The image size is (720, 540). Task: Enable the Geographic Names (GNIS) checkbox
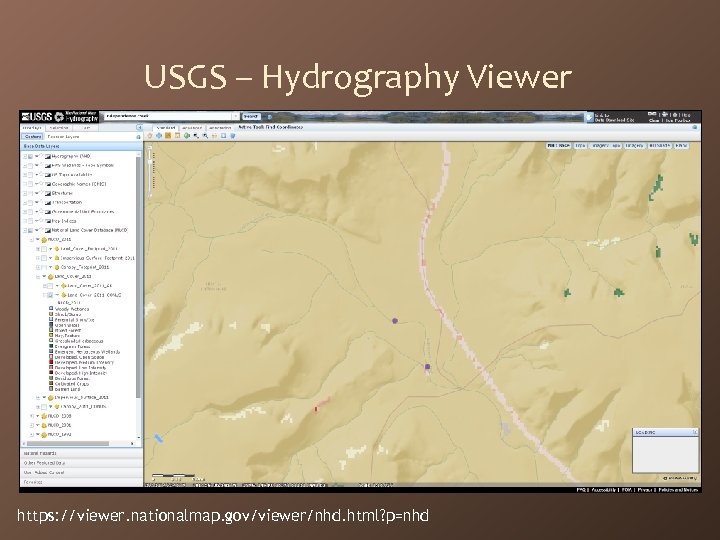pos(30,184)
